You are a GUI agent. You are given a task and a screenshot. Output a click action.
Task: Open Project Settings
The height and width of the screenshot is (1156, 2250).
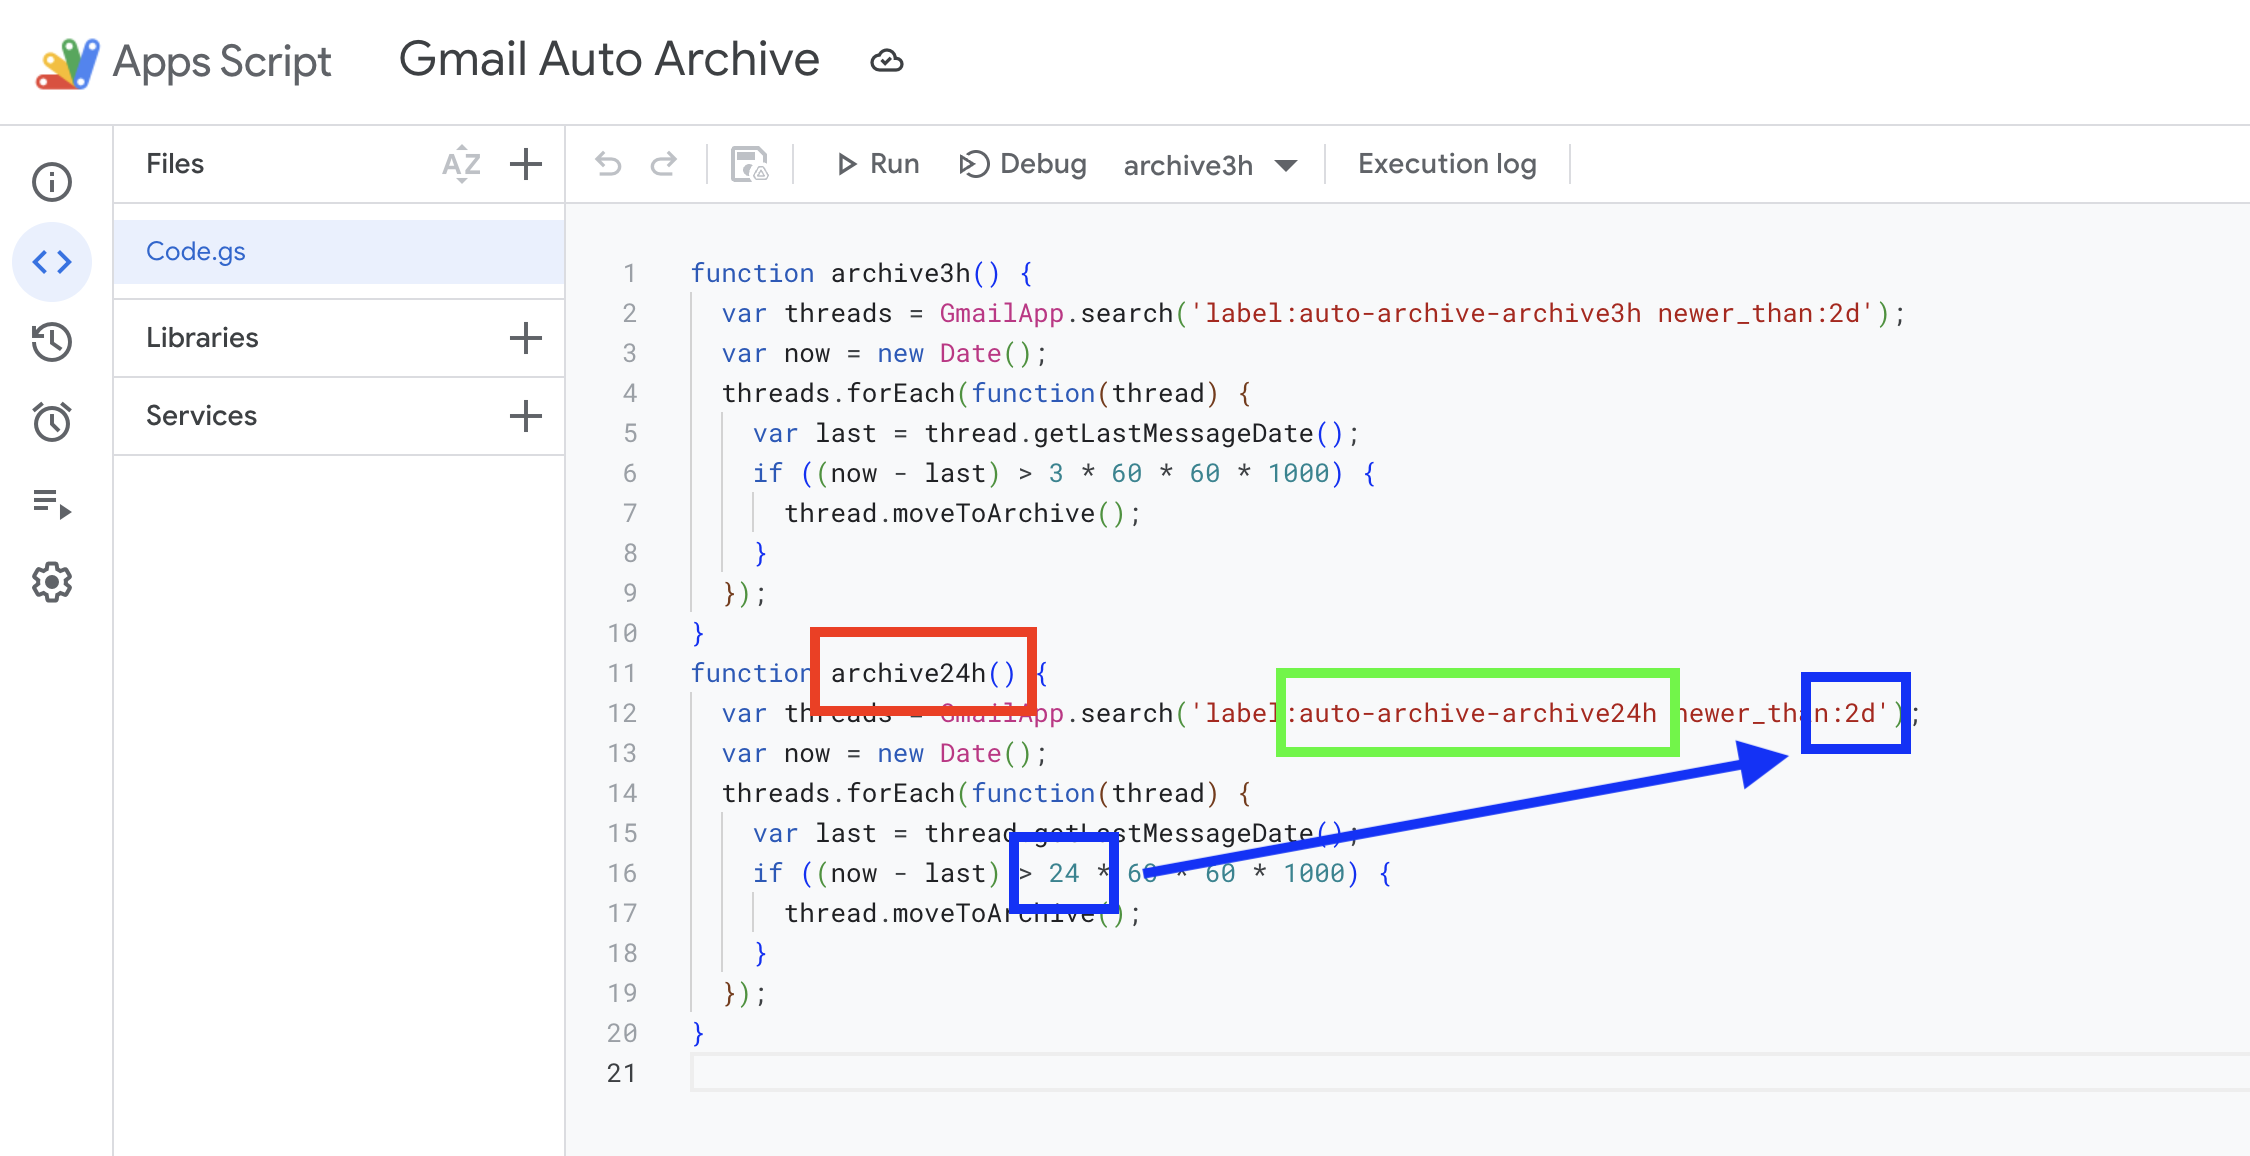[x=52, y=582]
